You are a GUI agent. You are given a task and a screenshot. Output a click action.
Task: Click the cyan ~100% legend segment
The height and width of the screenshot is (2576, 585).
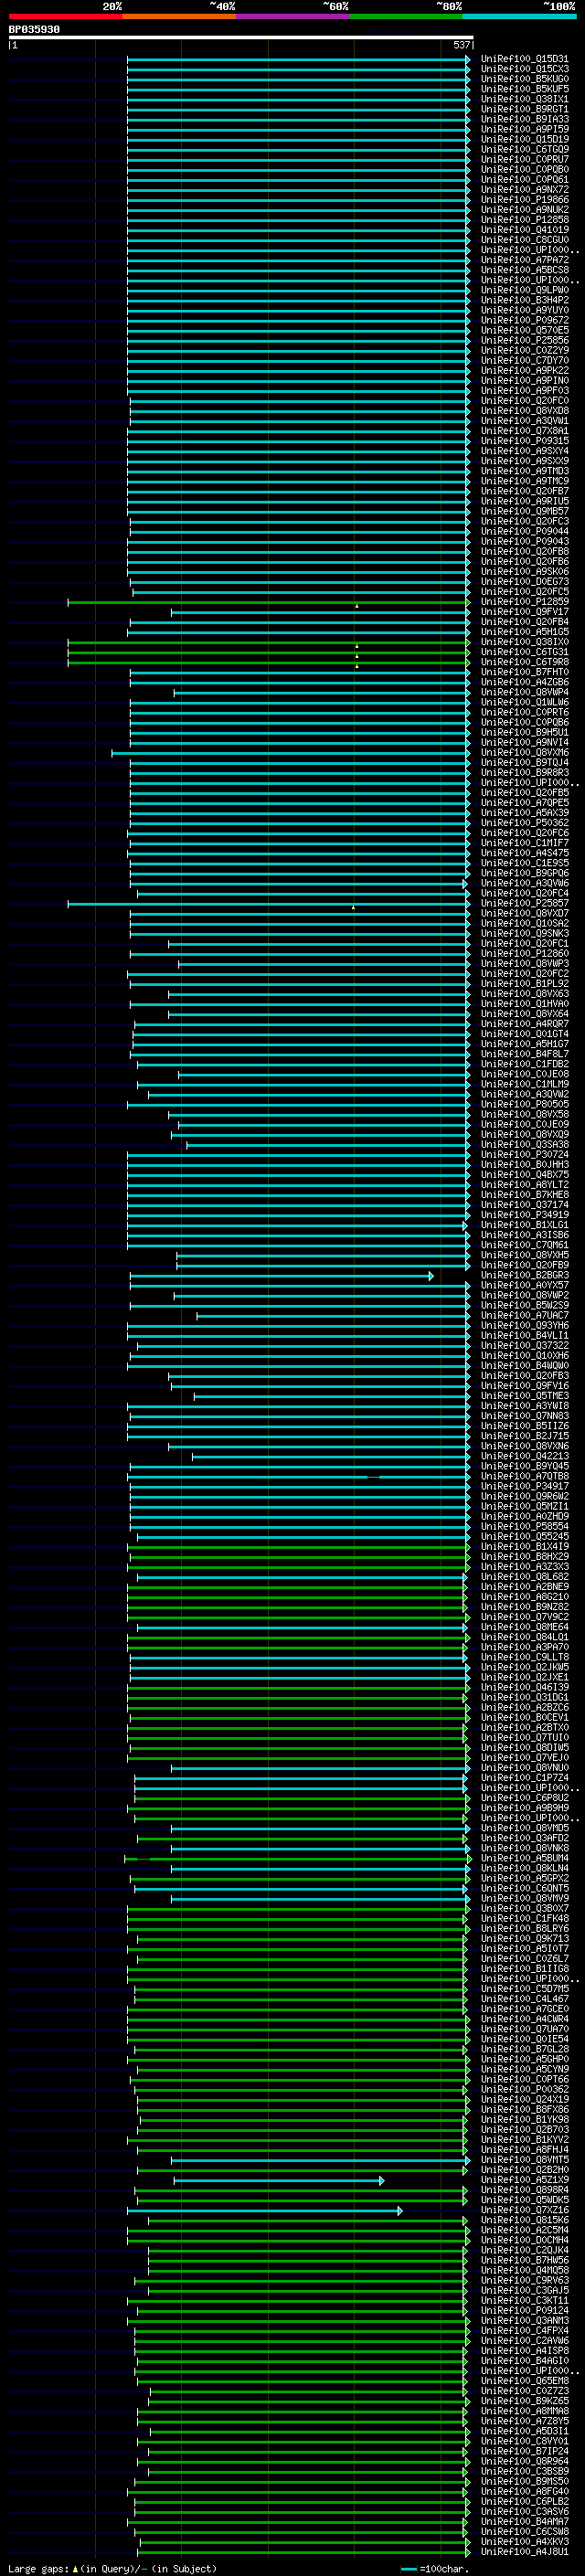point(520,16)
